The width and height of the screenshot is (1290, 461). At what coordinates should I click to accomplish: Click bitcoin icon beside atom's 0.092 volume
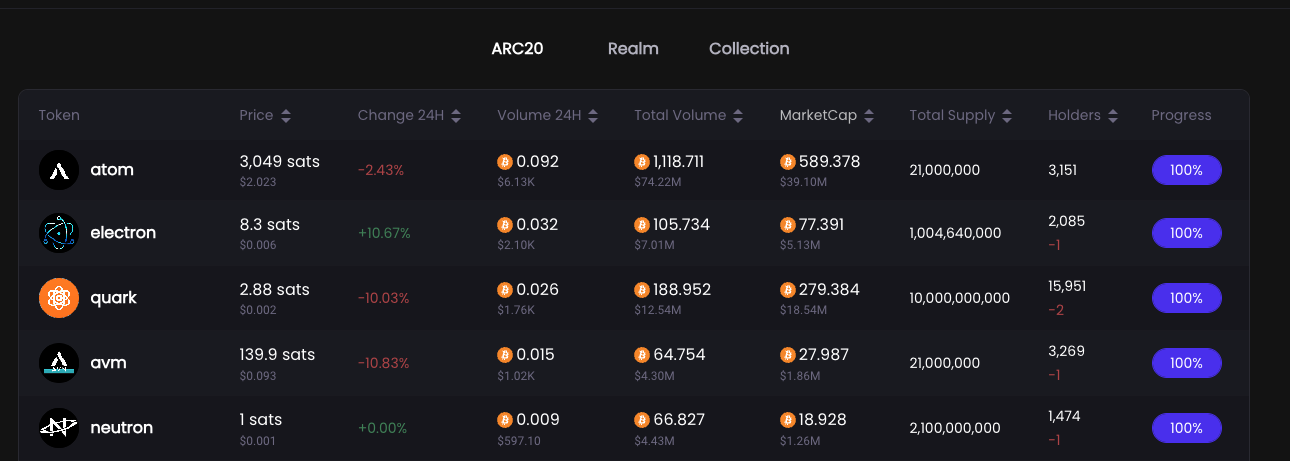(505, 162)
